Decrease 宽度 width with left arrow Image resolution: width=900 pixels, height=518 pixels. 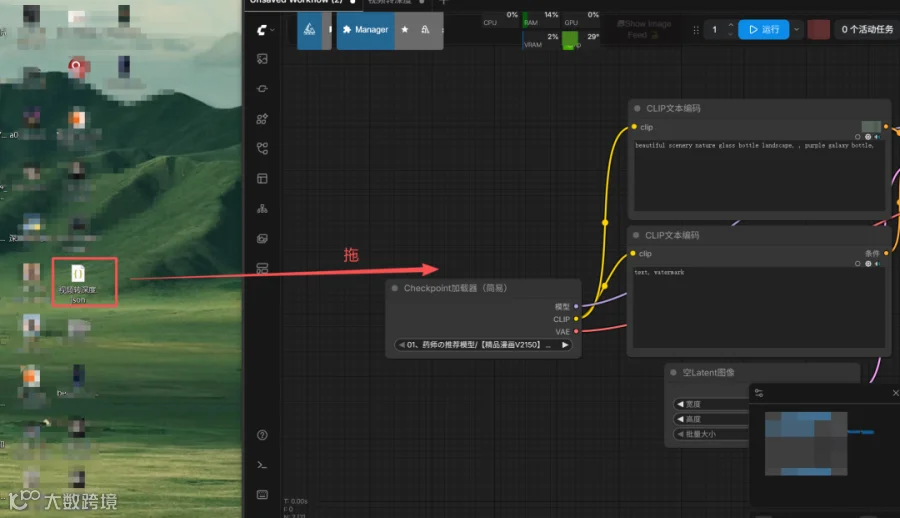(x=680, y=404)
